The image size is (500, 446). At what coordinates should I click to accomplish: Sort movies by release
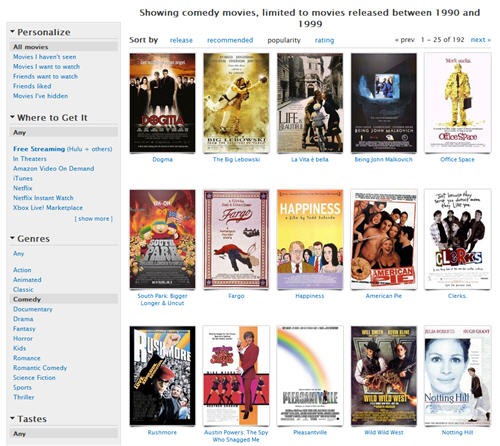coord(181,40)
